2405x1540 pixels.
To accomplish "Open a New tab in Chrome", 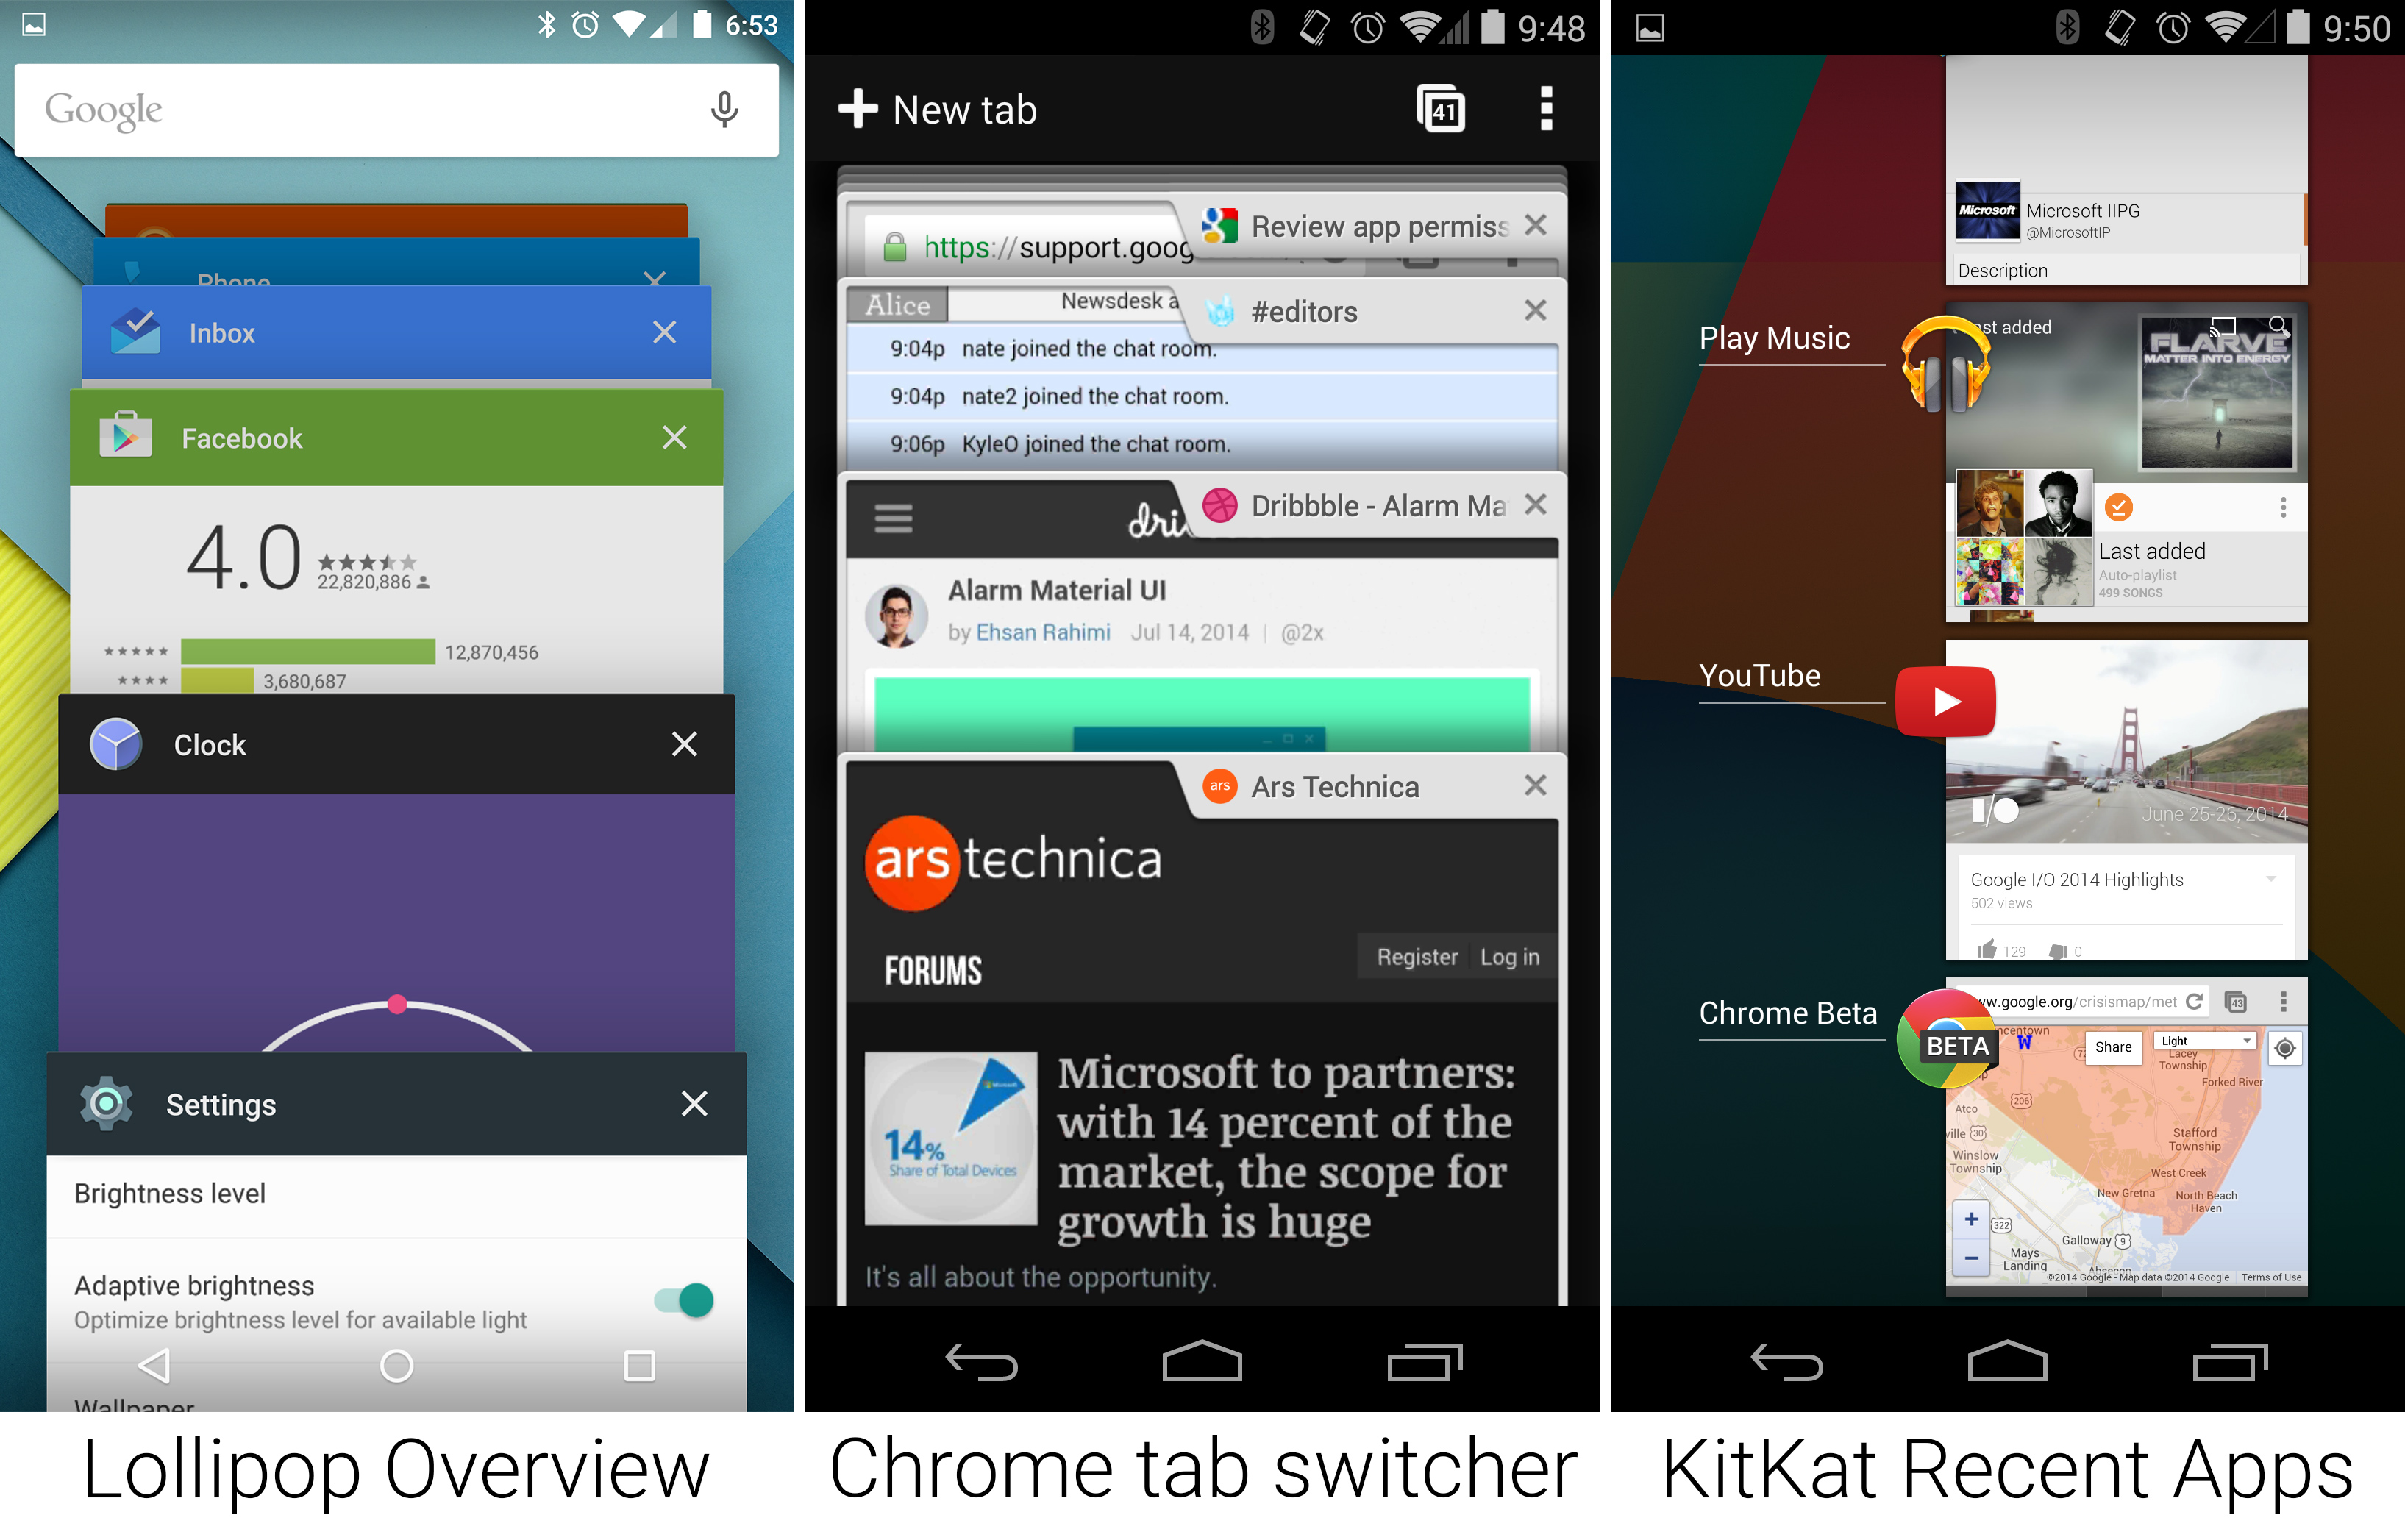I will tap(947, 105).
